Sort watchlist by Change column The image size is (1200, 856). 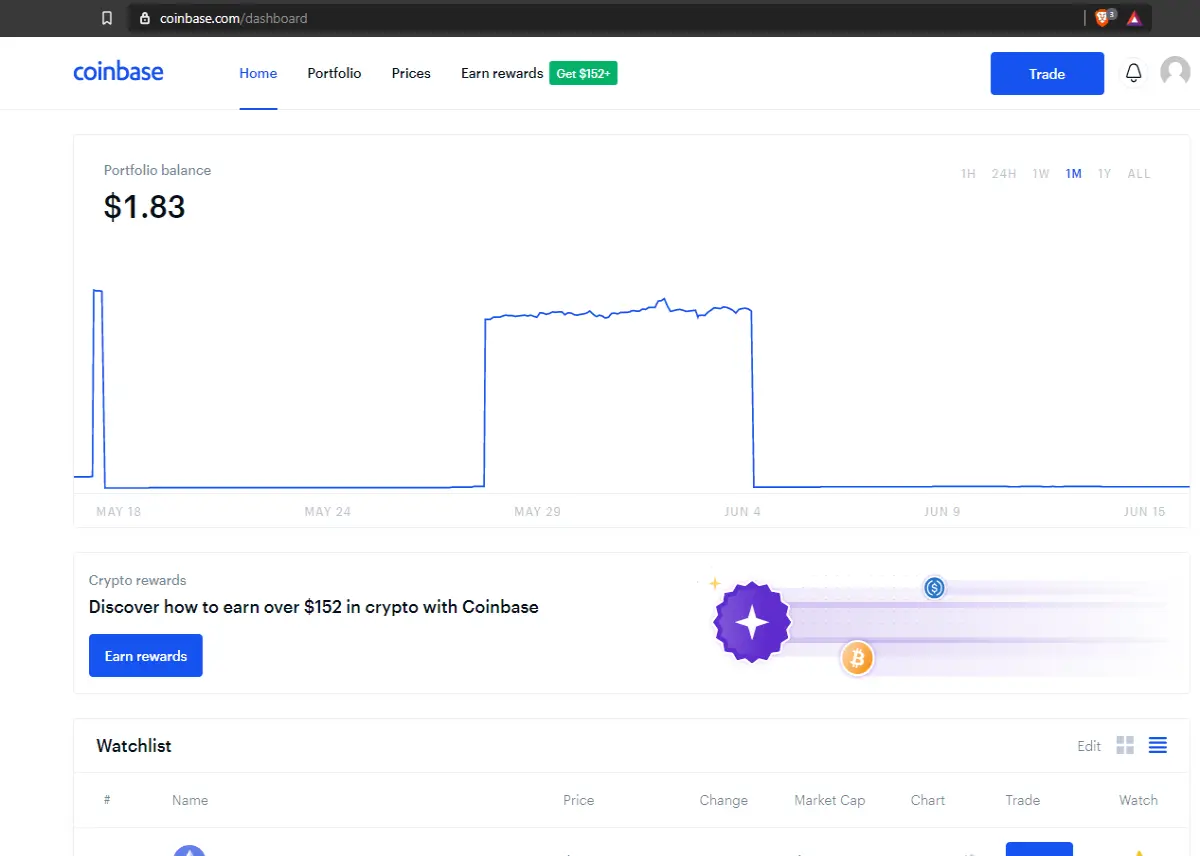(724, 800)
